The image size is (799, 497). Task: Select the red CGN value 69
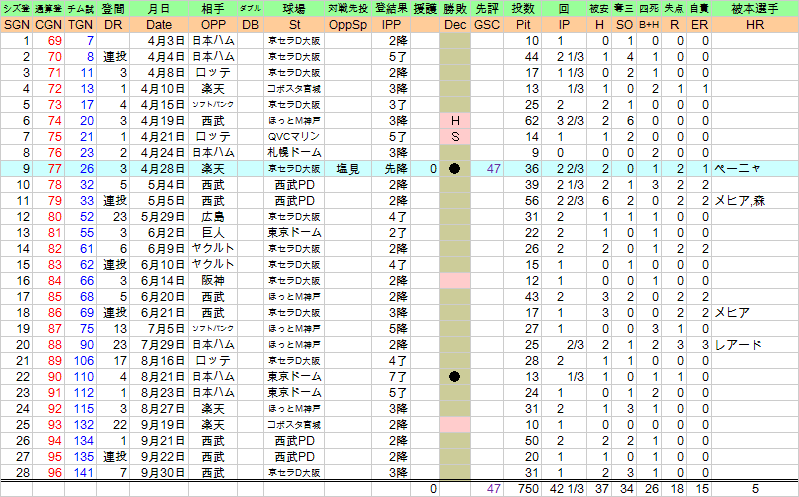point(55,41)
